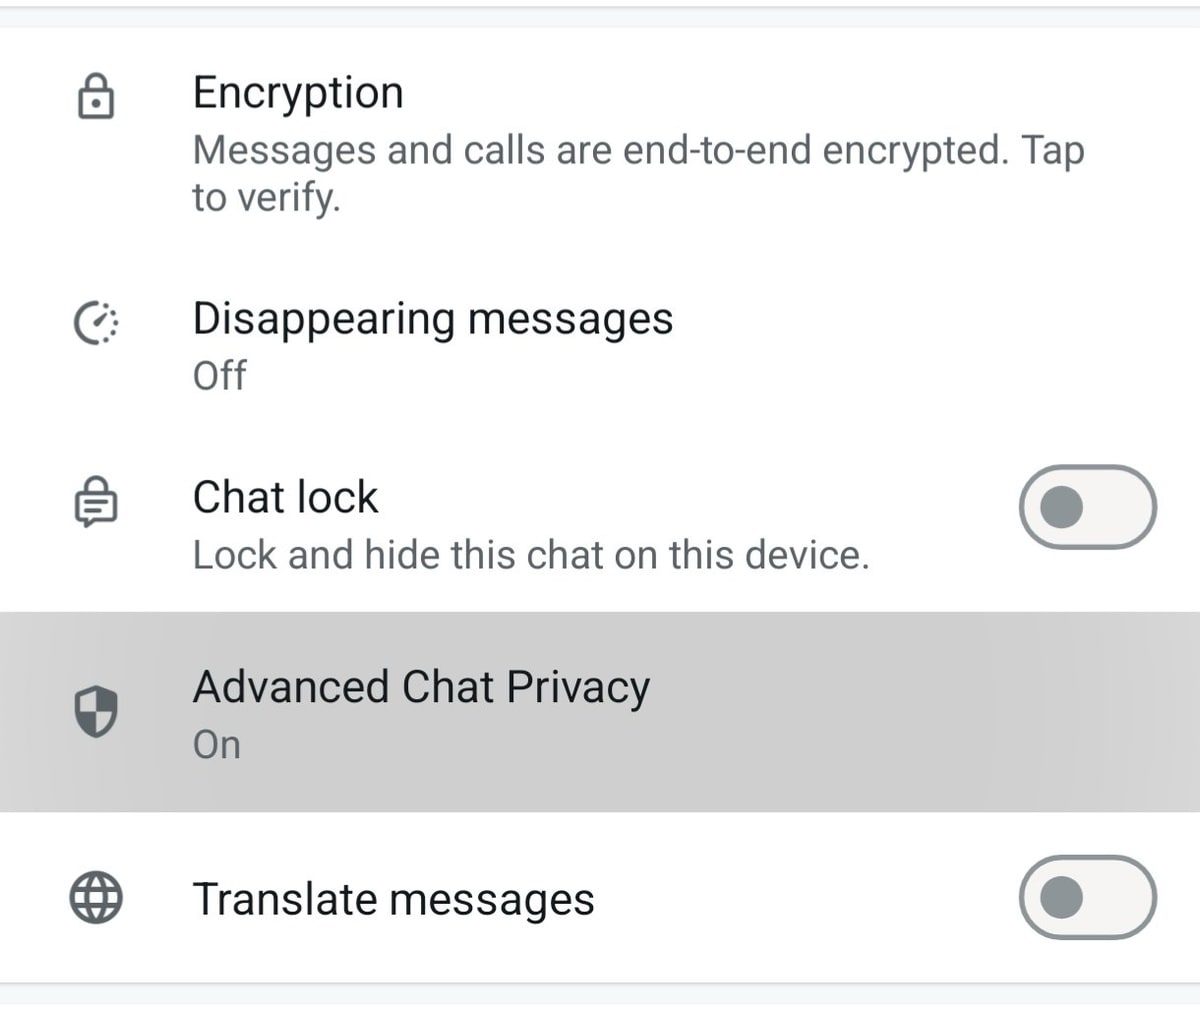Tap blank area right of Disappearing messages
The height and width of the screenshot is (1010, 1200).
click(950, 340)
